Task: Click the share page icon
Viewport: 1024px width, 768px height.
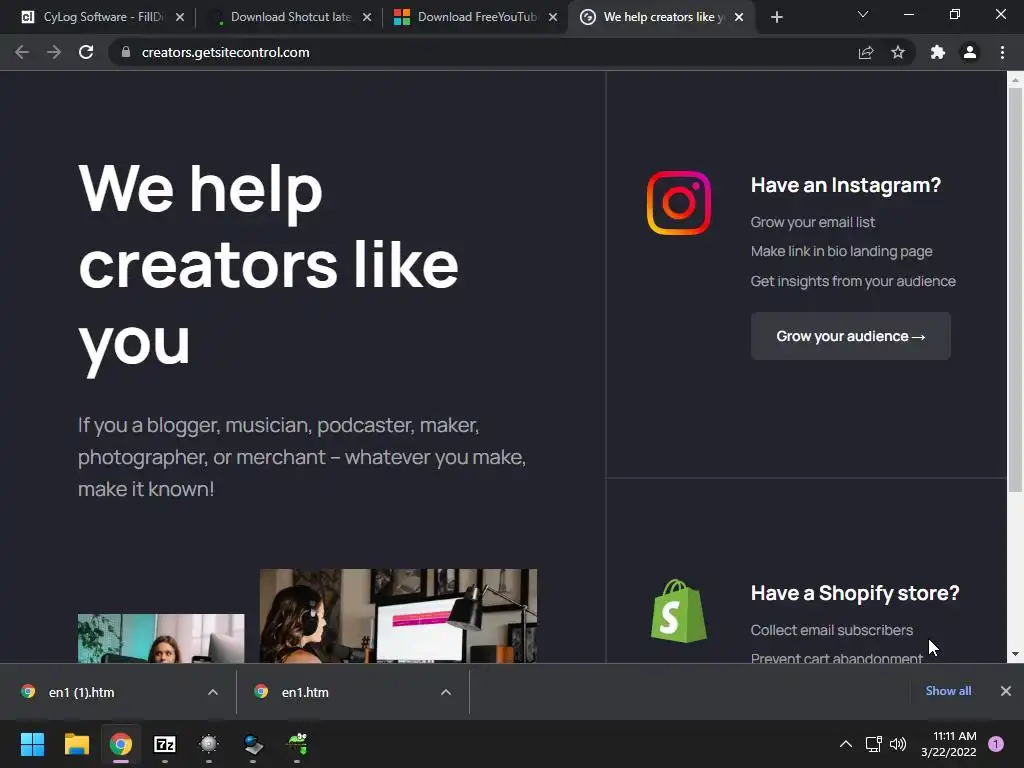Action: 866,53
